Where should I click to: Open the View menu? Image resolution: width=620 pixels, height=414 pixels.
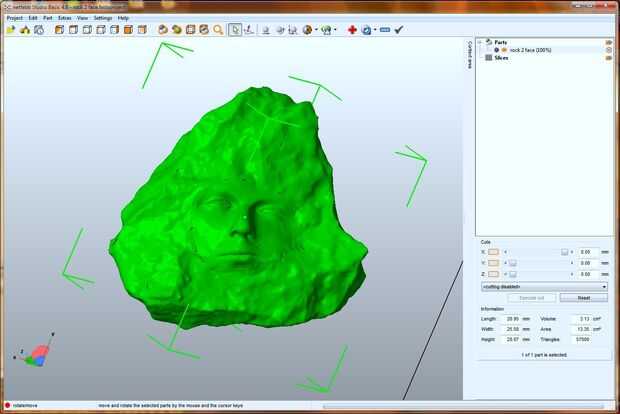pos(82,18)
